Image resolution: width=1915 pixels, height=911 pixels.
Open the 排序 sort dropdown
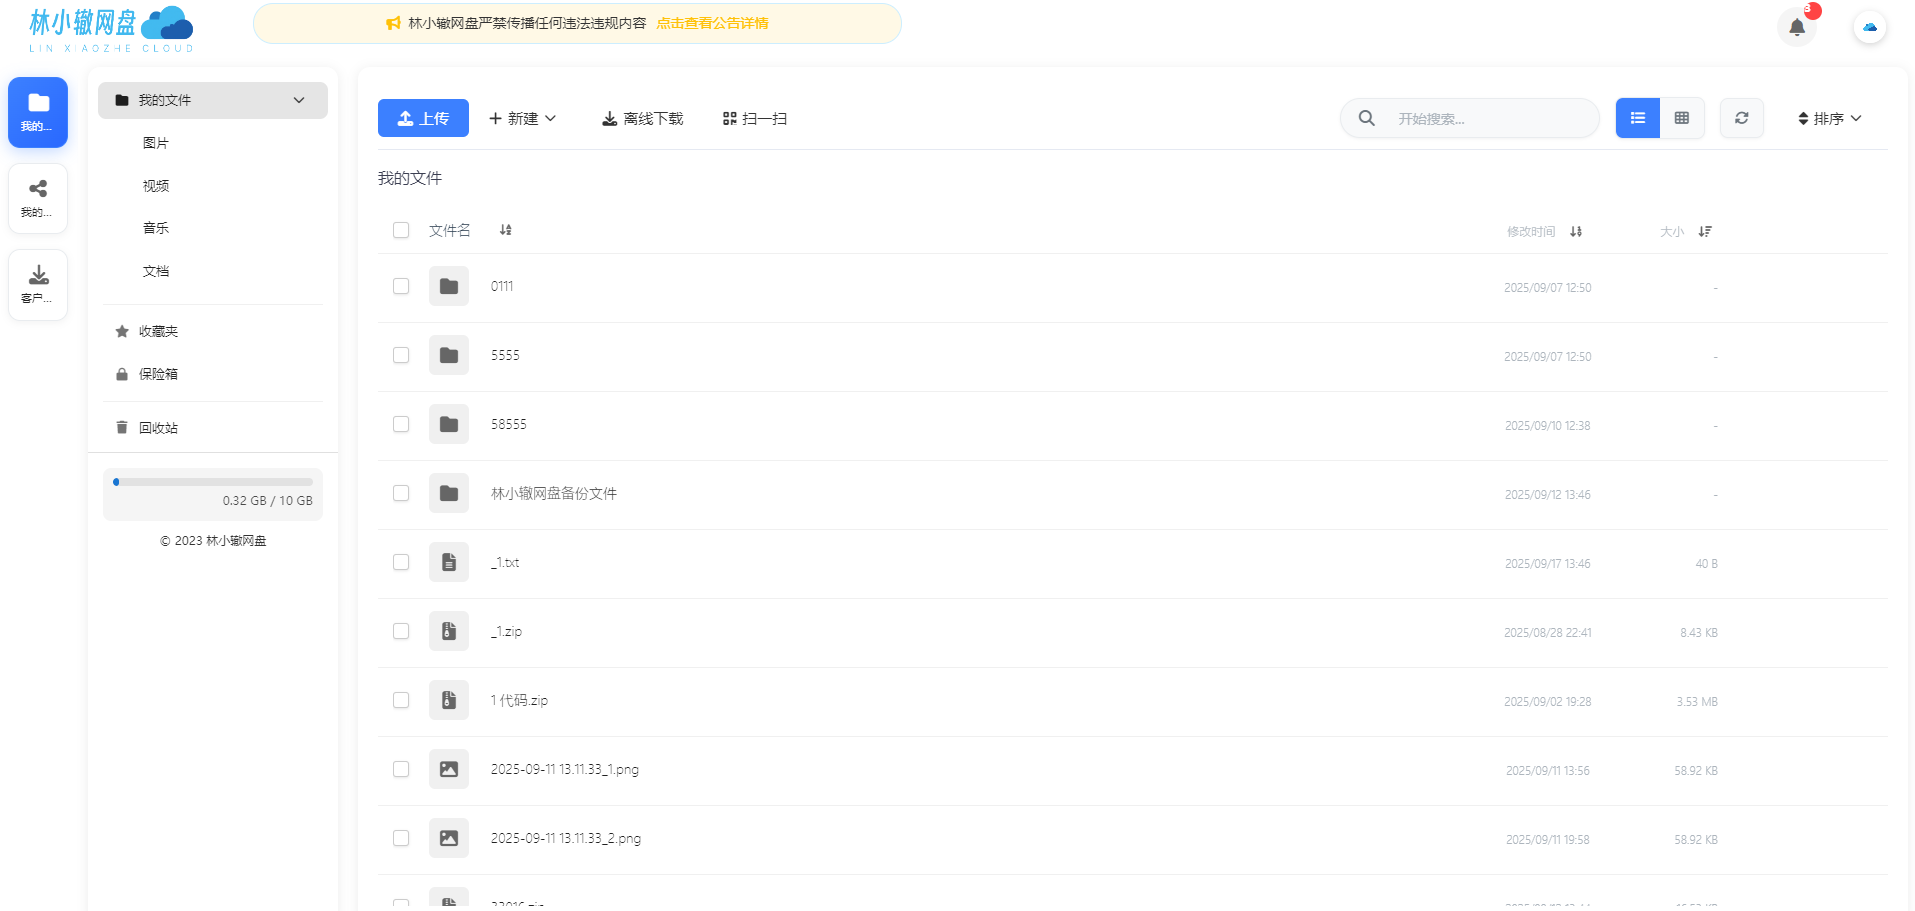coord(1828,118)
